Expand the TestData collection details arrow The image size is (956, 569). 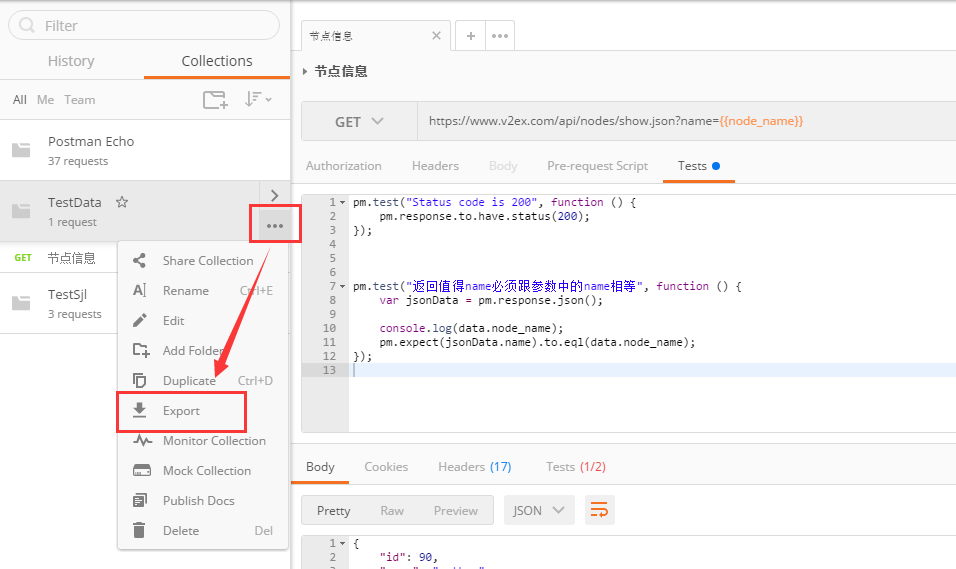click(x=274, y=195)
